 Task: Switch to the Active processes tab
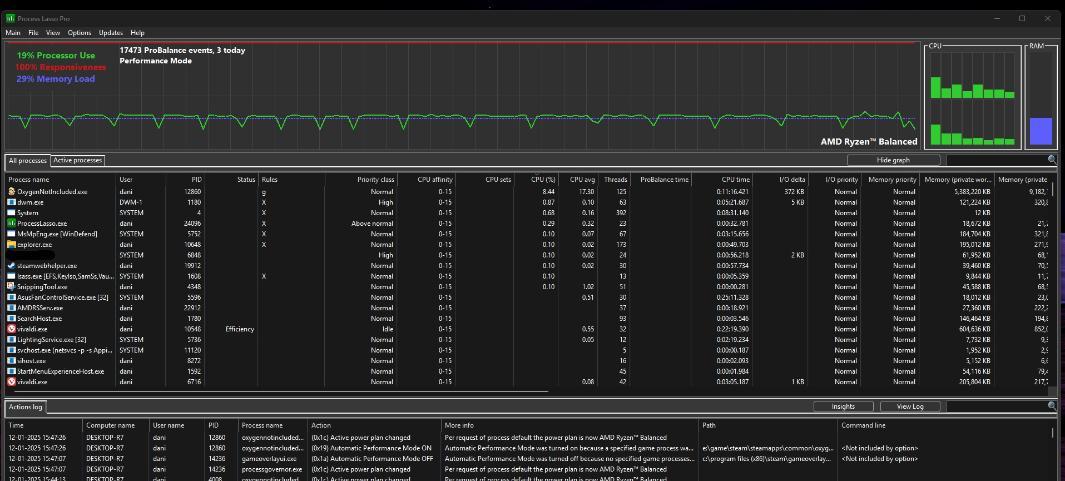click(77, 160)
